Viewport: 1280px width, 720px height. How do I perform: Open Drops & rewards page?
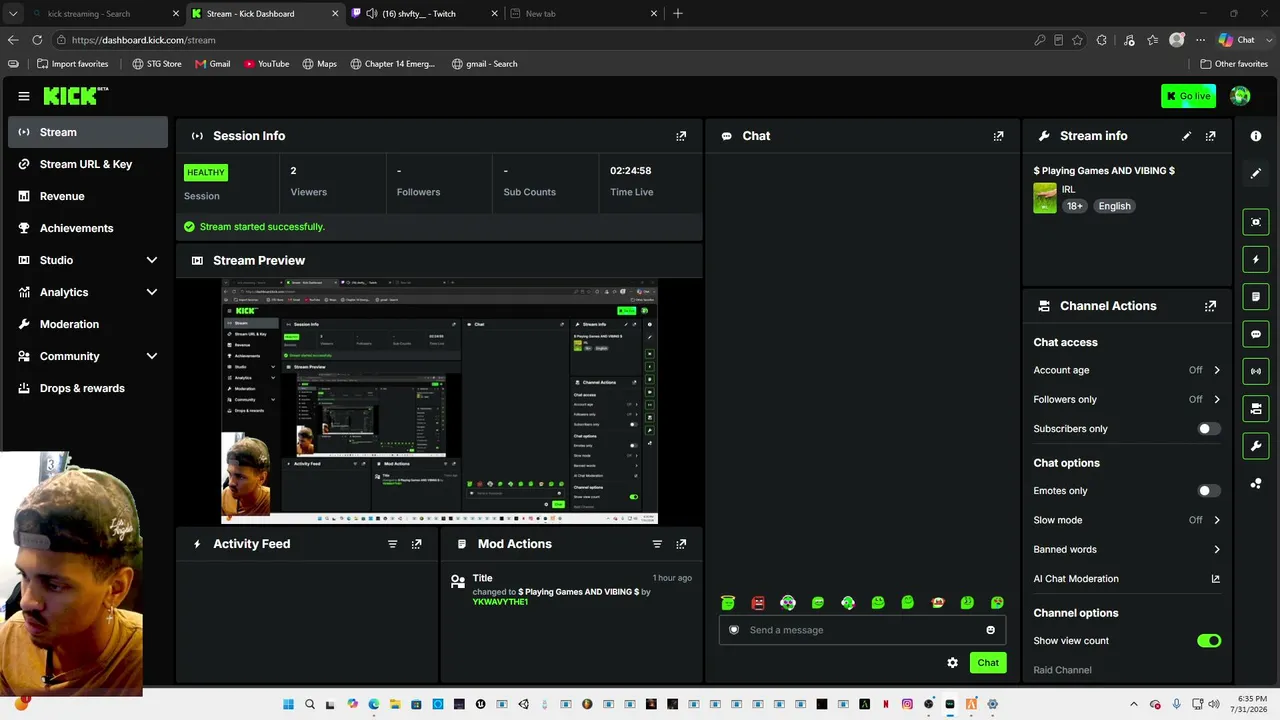(88, 388)
